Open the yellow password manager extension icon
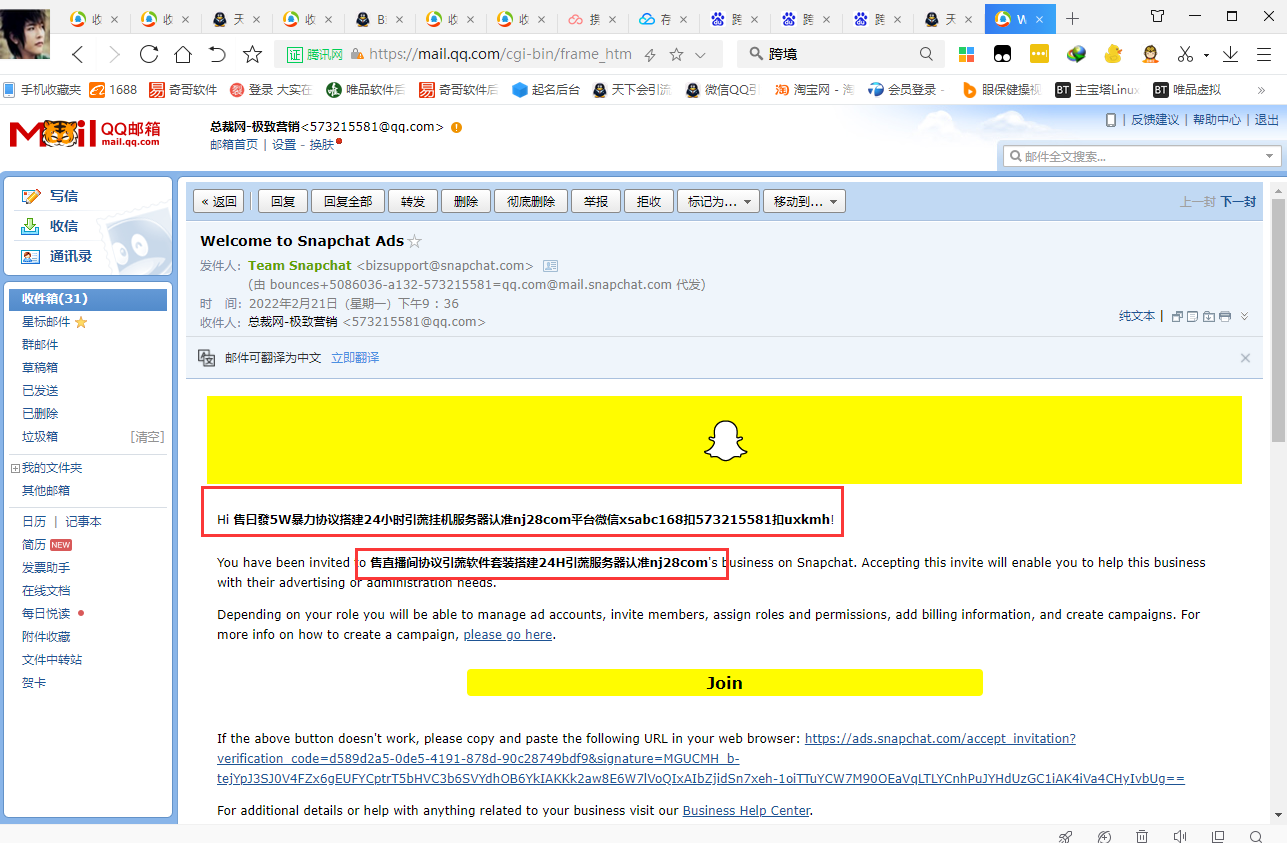 [1039, 54]
